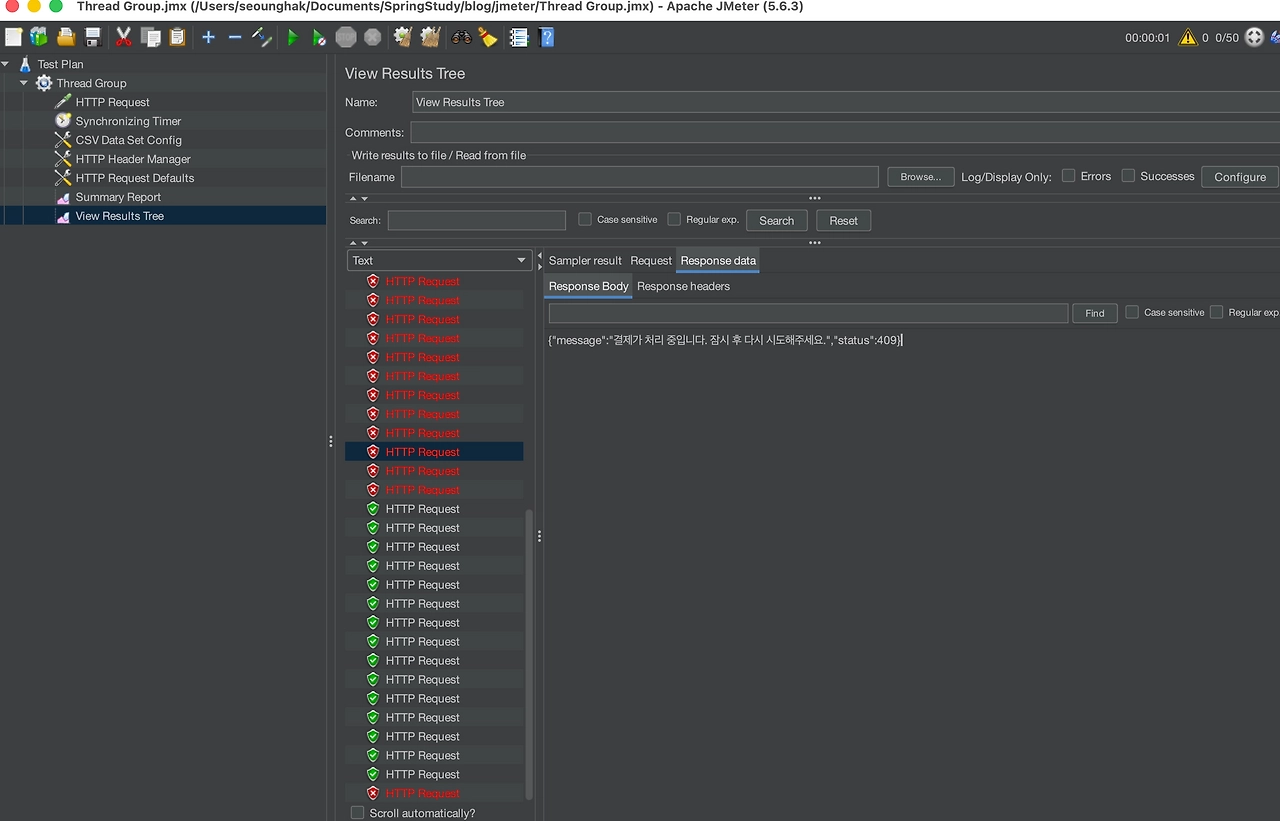Select Thread Group in the tree

91,83
